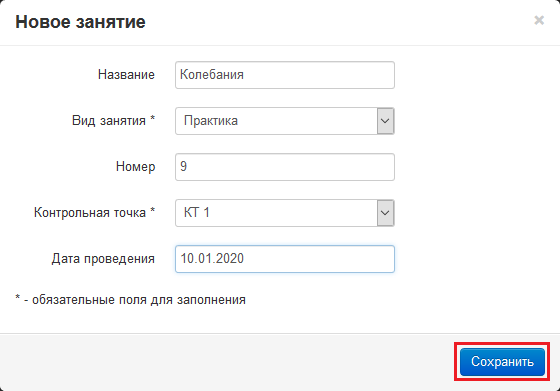Click the asterisk after Контрольная точка
Viewport: 560px width, 391px height.
152,211
